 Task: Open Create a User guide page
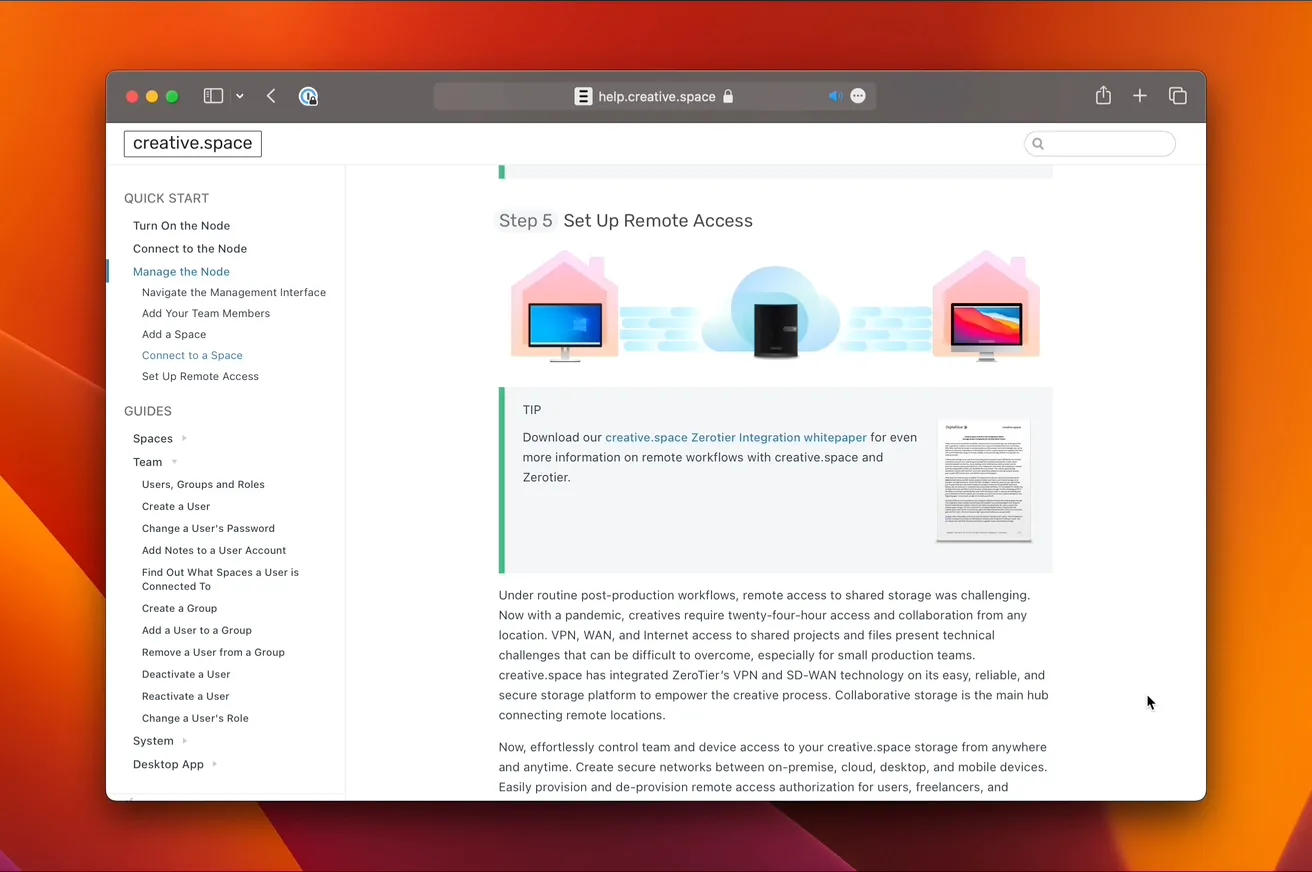tap(176, 506)
